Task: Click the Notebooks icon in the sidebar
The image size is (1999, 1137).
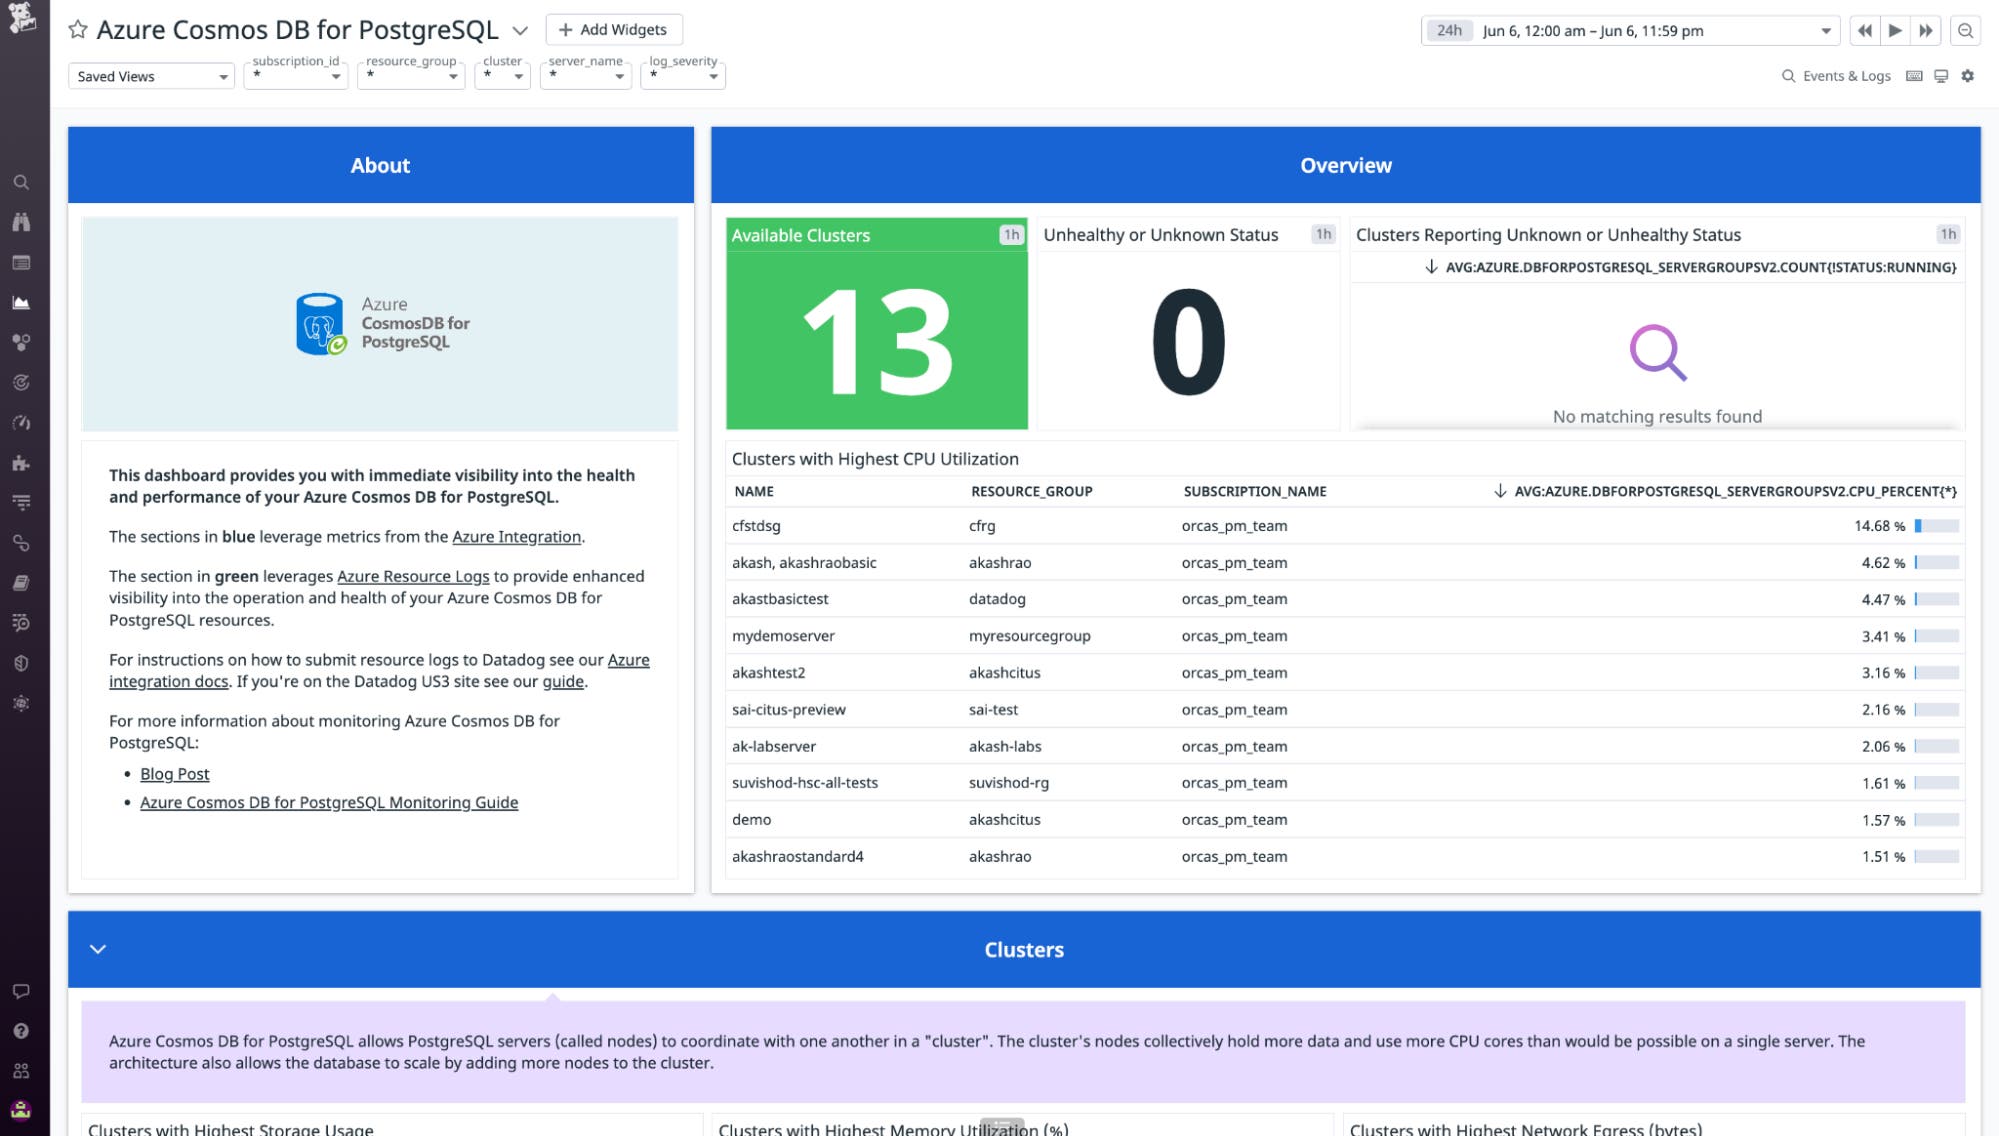Action: tap(22, 583)
